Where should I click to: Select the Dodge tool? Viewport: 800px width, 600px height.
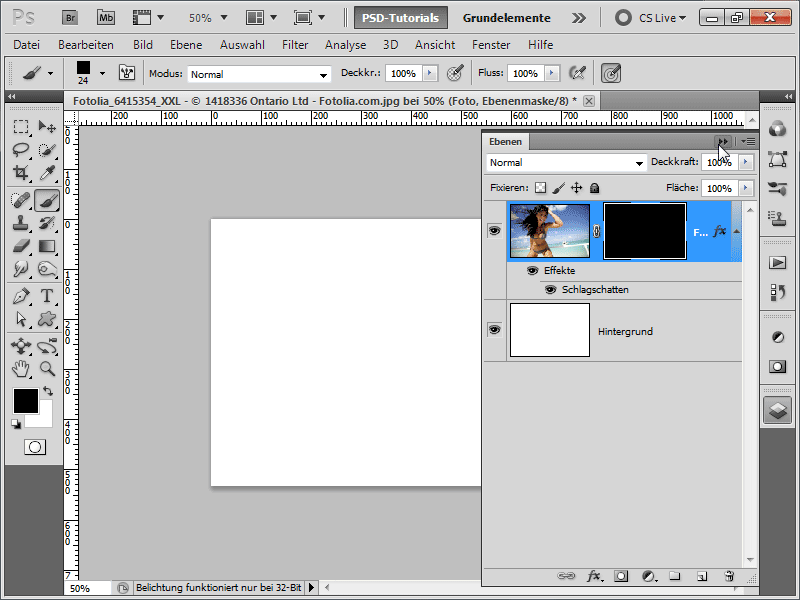click(x=47, y=269)
